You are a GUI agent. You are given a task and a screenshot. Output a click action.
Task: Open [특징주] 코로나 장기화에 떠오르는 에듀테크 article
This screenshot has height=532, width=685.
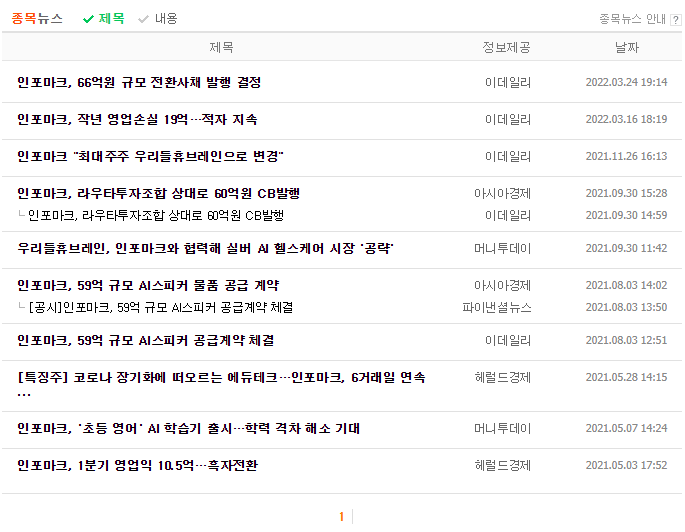click(x=221, y=384)
